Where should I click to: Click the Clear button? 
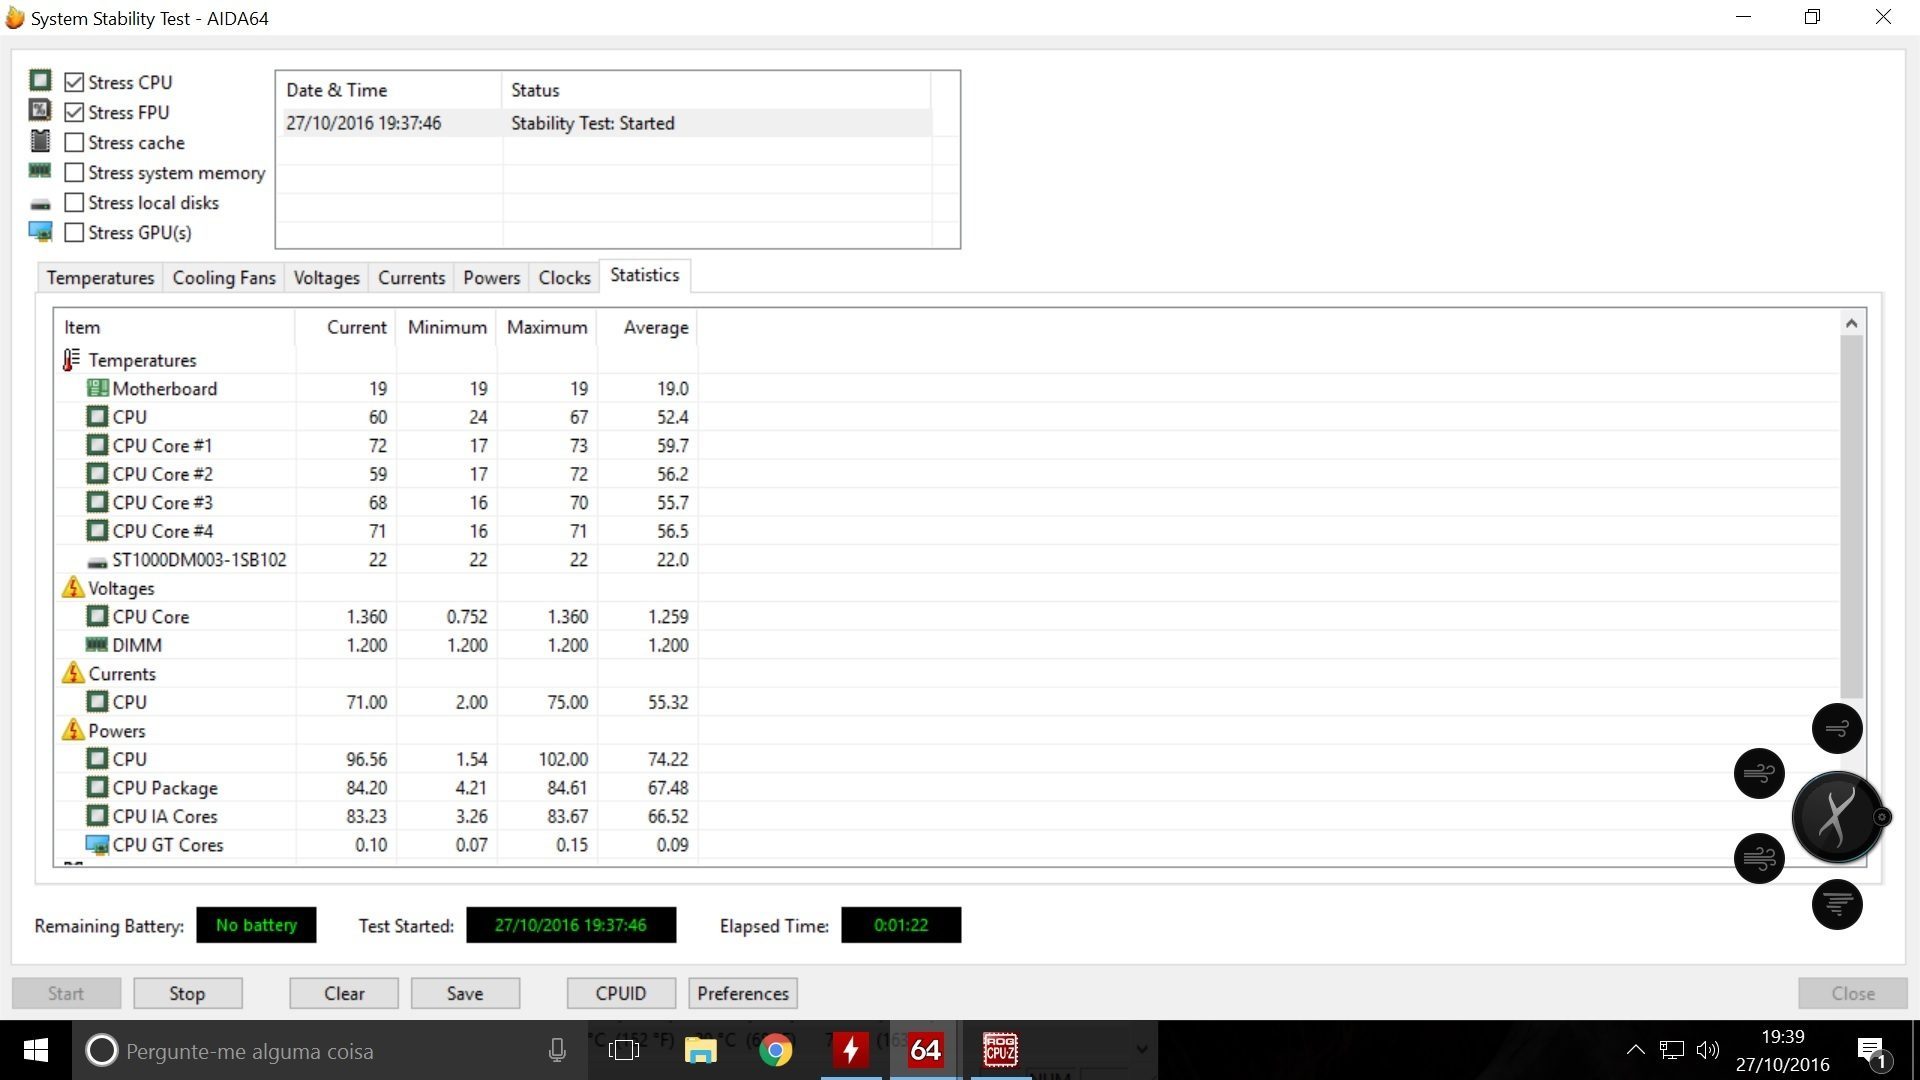click(x=344, y=993)
